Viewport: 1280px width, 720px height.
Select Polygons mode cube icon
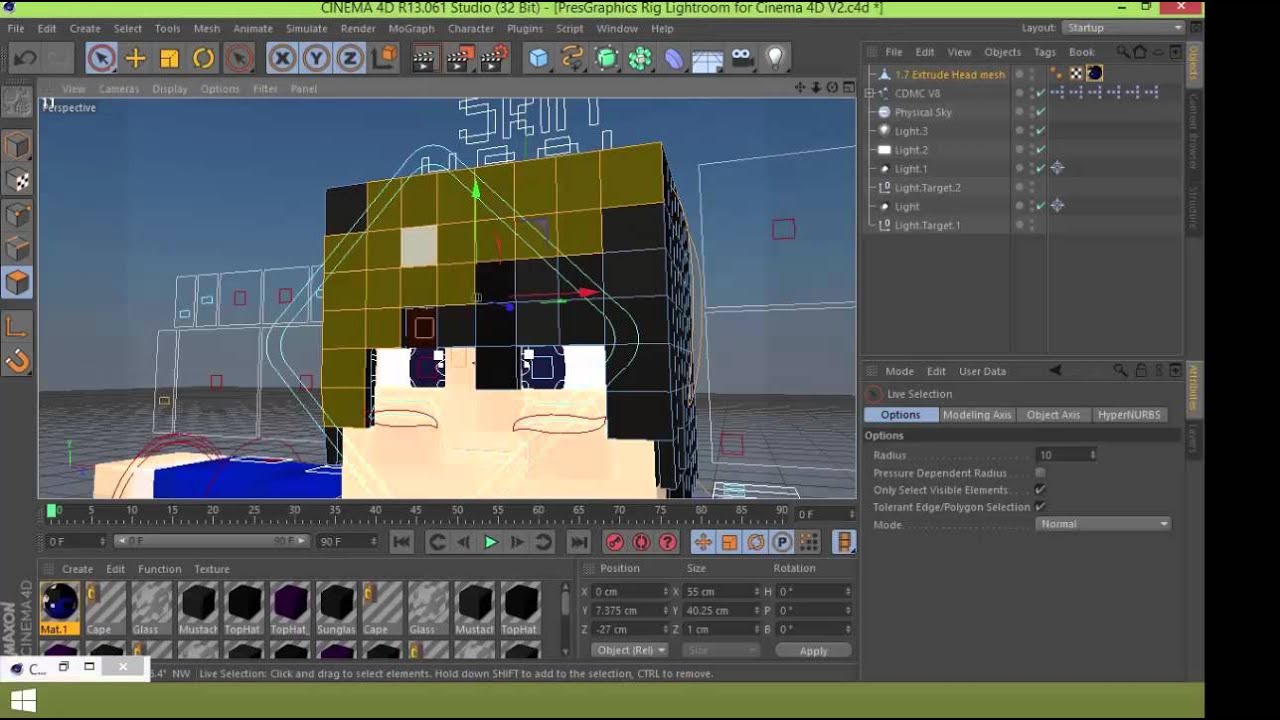17,282
